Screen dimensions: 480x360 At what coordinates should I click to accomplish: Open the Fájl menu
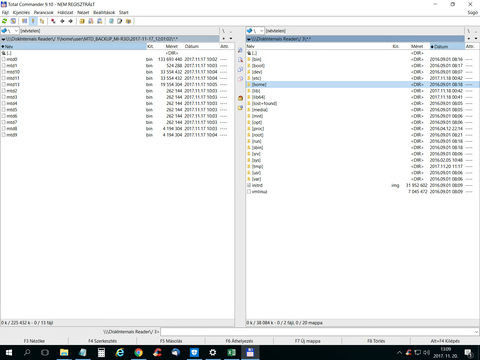[x=5, y=12]
